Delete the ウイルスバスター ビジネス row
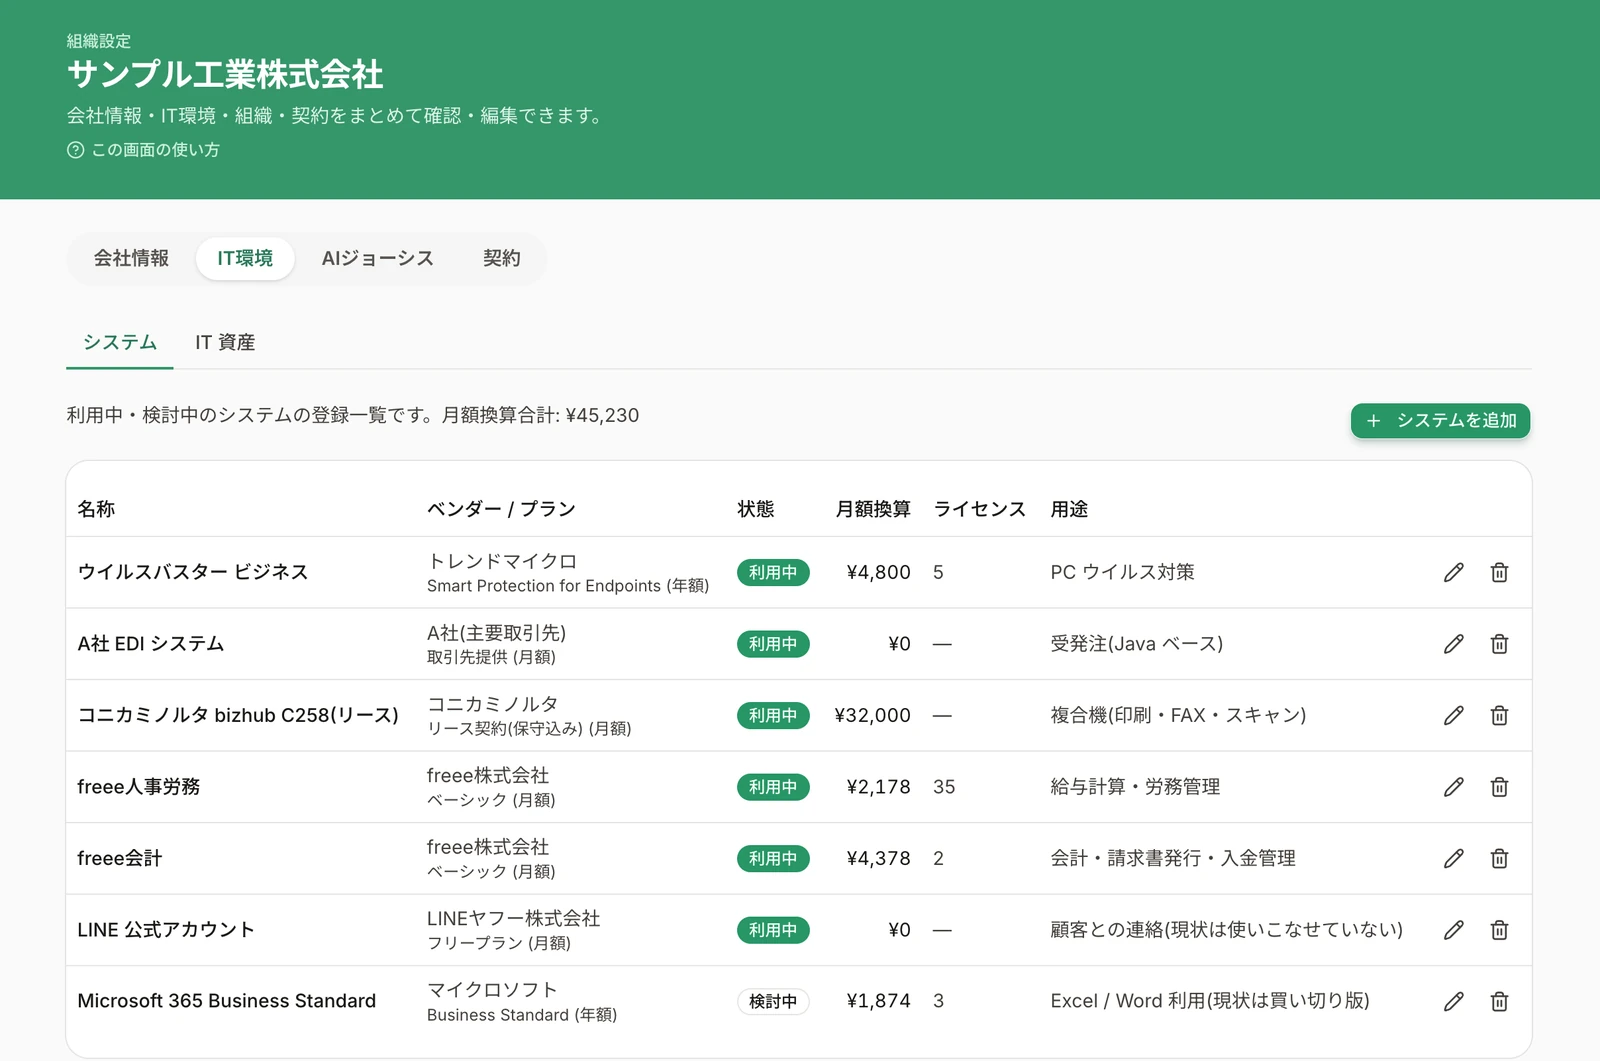1600x1061 pixels. (1499, 572)
